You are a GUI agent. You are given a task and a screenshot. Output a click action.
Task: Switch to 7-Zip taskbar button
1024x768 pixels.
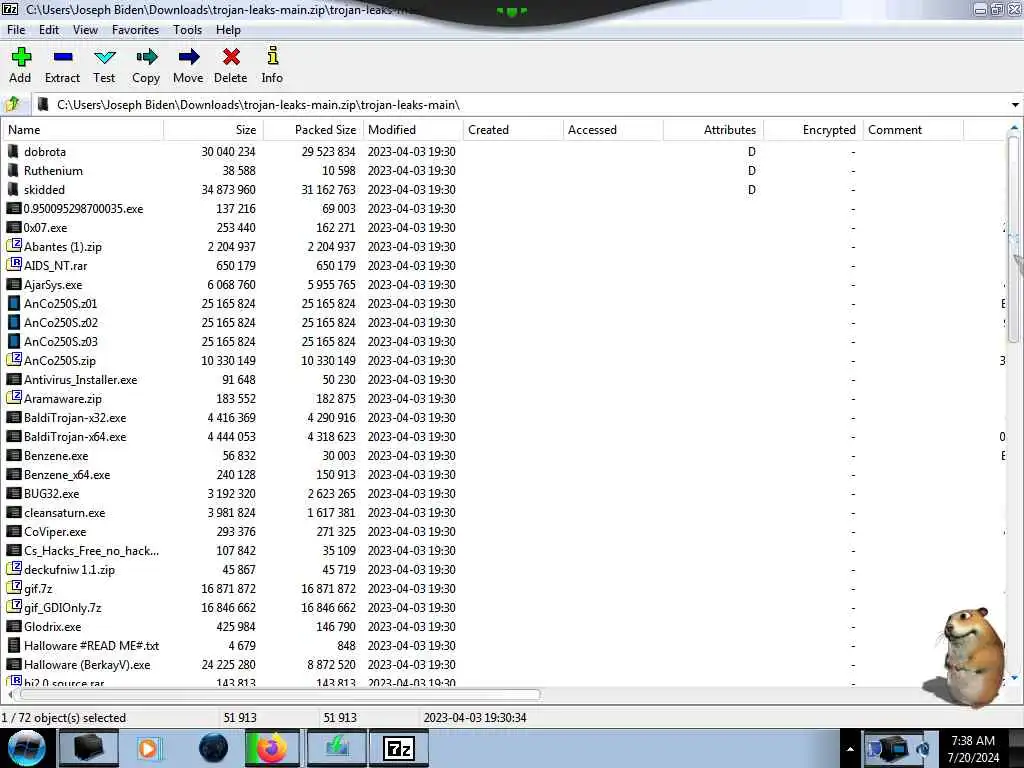pyautogui.click(x=399, y=748)
